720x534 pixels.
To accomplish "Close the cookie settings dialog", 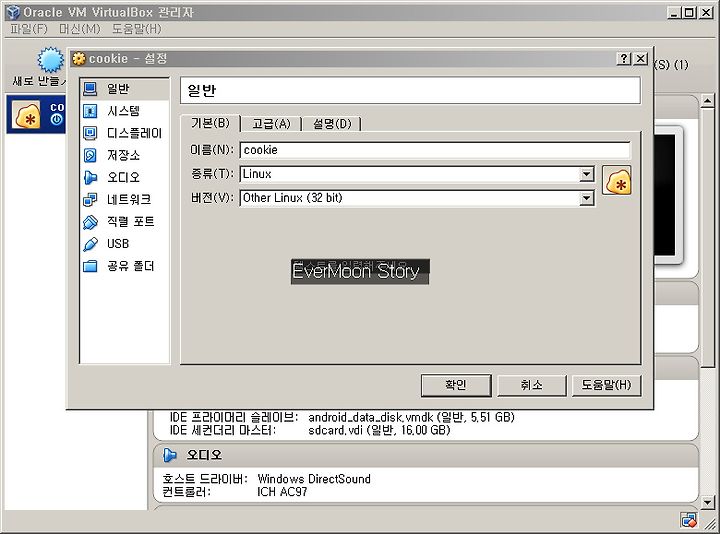I will (641, 58).
